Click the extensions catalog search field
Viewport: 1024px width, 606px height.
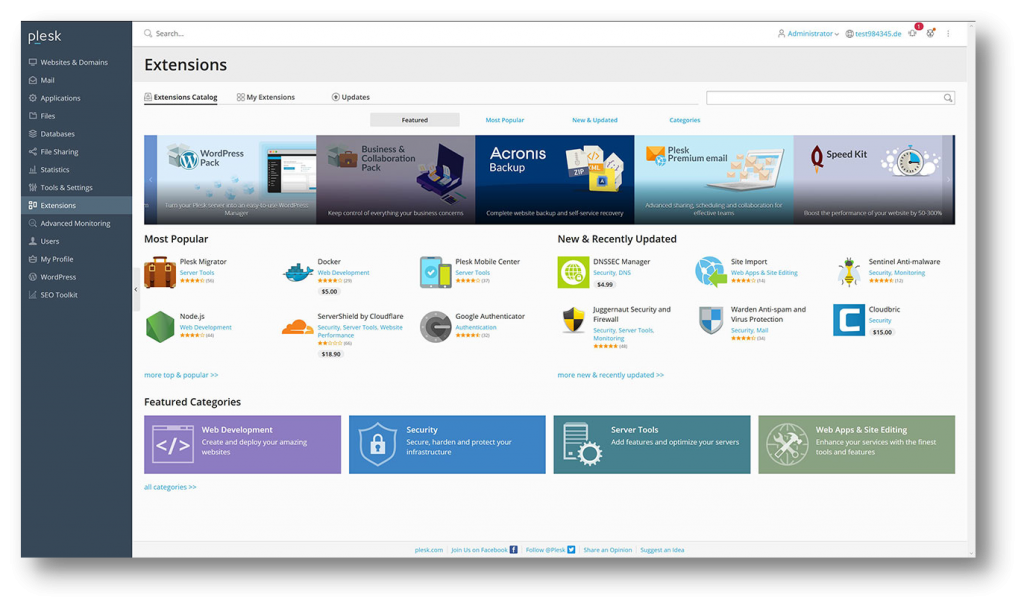(824, 98)
